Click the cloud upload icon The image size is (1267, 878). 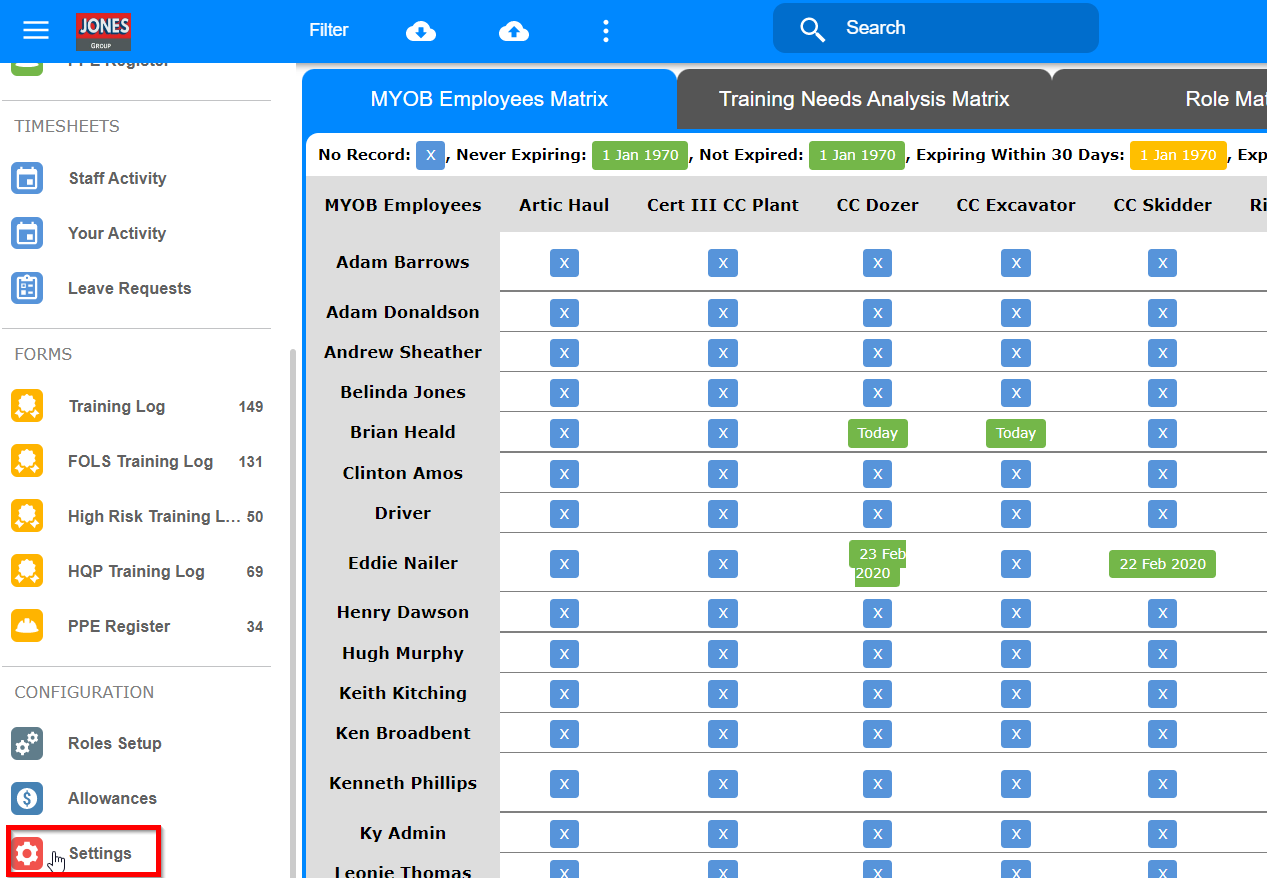pyautogui.click(x=514, y=31)
